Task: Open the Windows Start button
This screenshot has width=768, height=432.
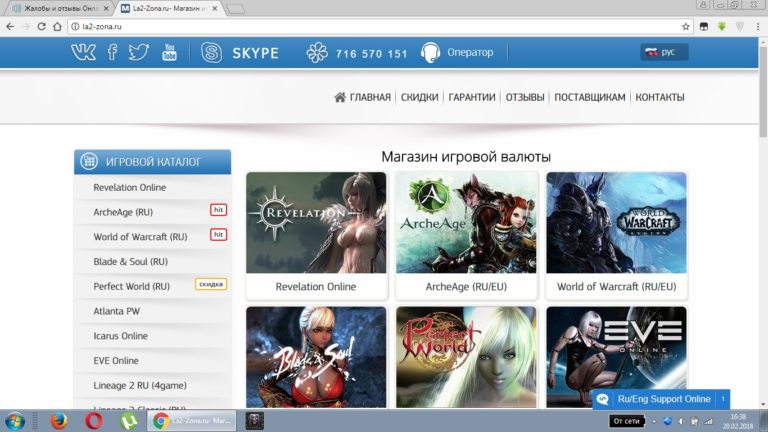Action: click(15, 421)
